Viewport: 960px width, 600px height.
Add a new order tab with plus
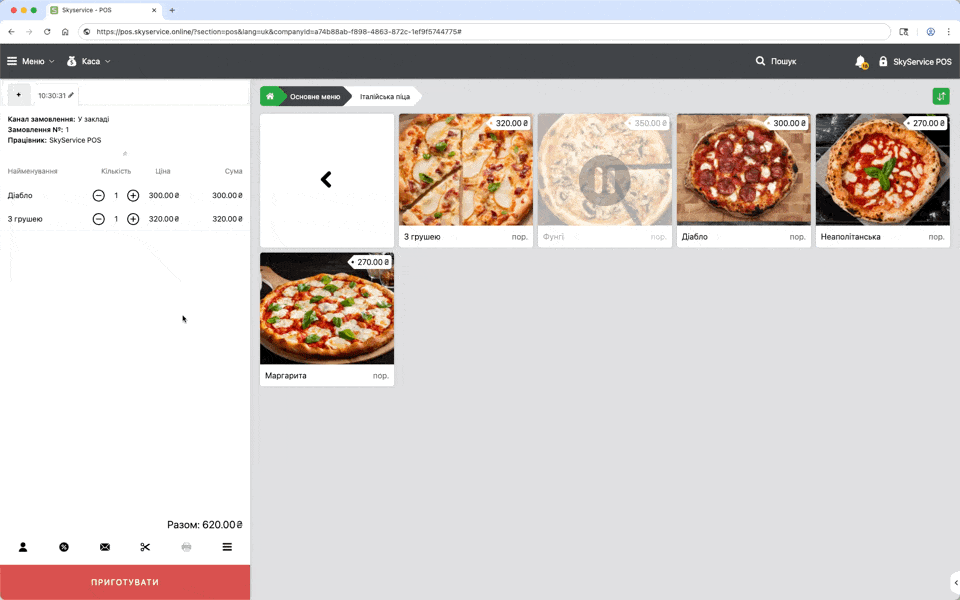(18, 95)
